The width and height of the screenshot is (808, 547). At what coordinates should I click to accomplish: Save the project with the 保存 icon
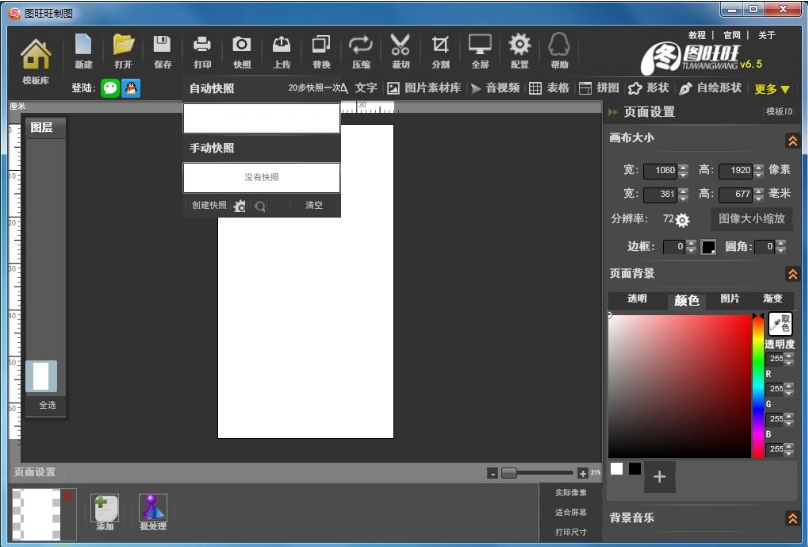(x=162, y=50)
